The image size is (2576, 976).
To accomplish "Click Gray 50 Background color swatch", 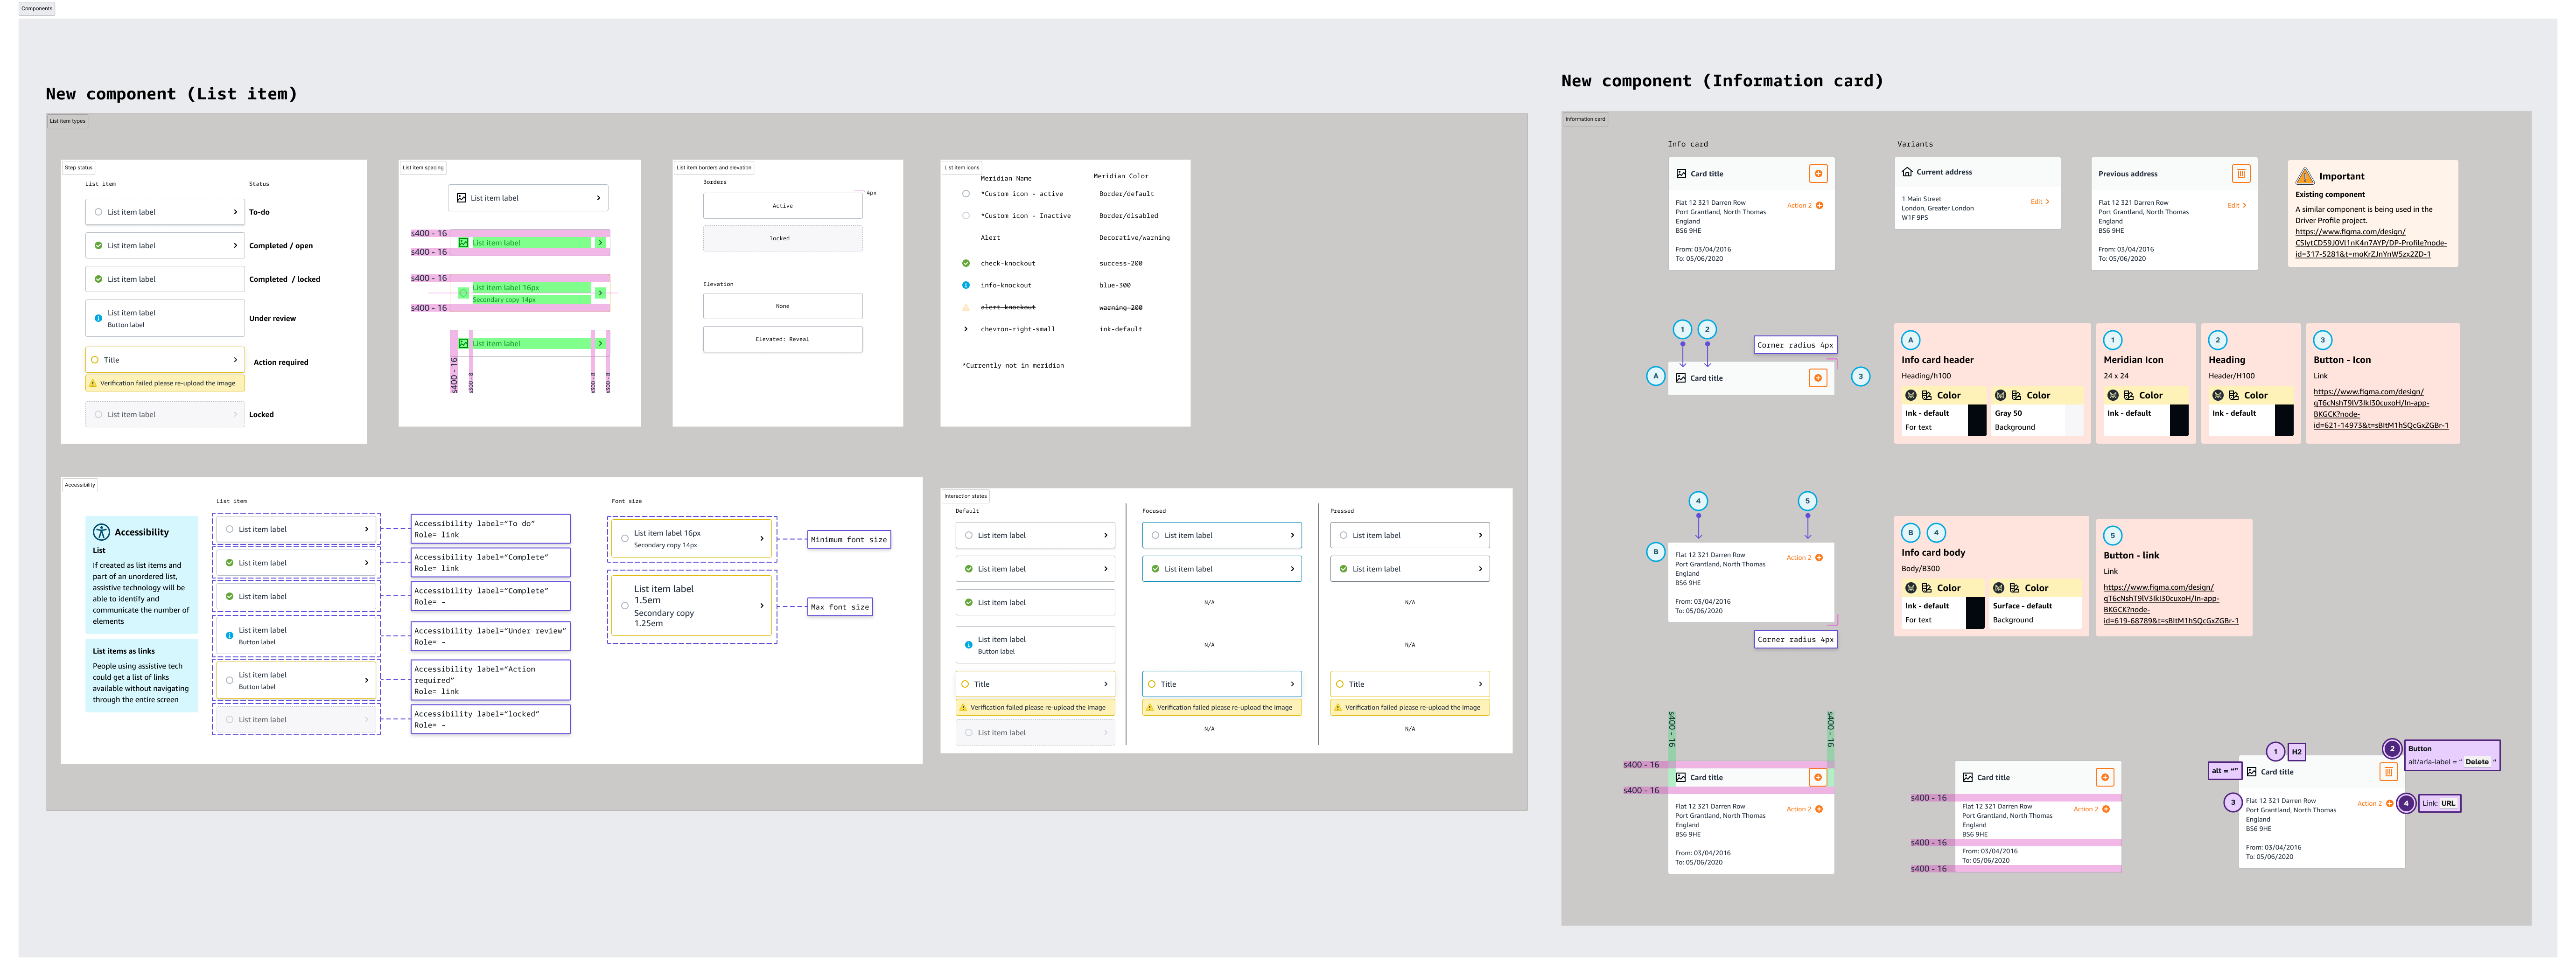I will [x=2073, y=420].
